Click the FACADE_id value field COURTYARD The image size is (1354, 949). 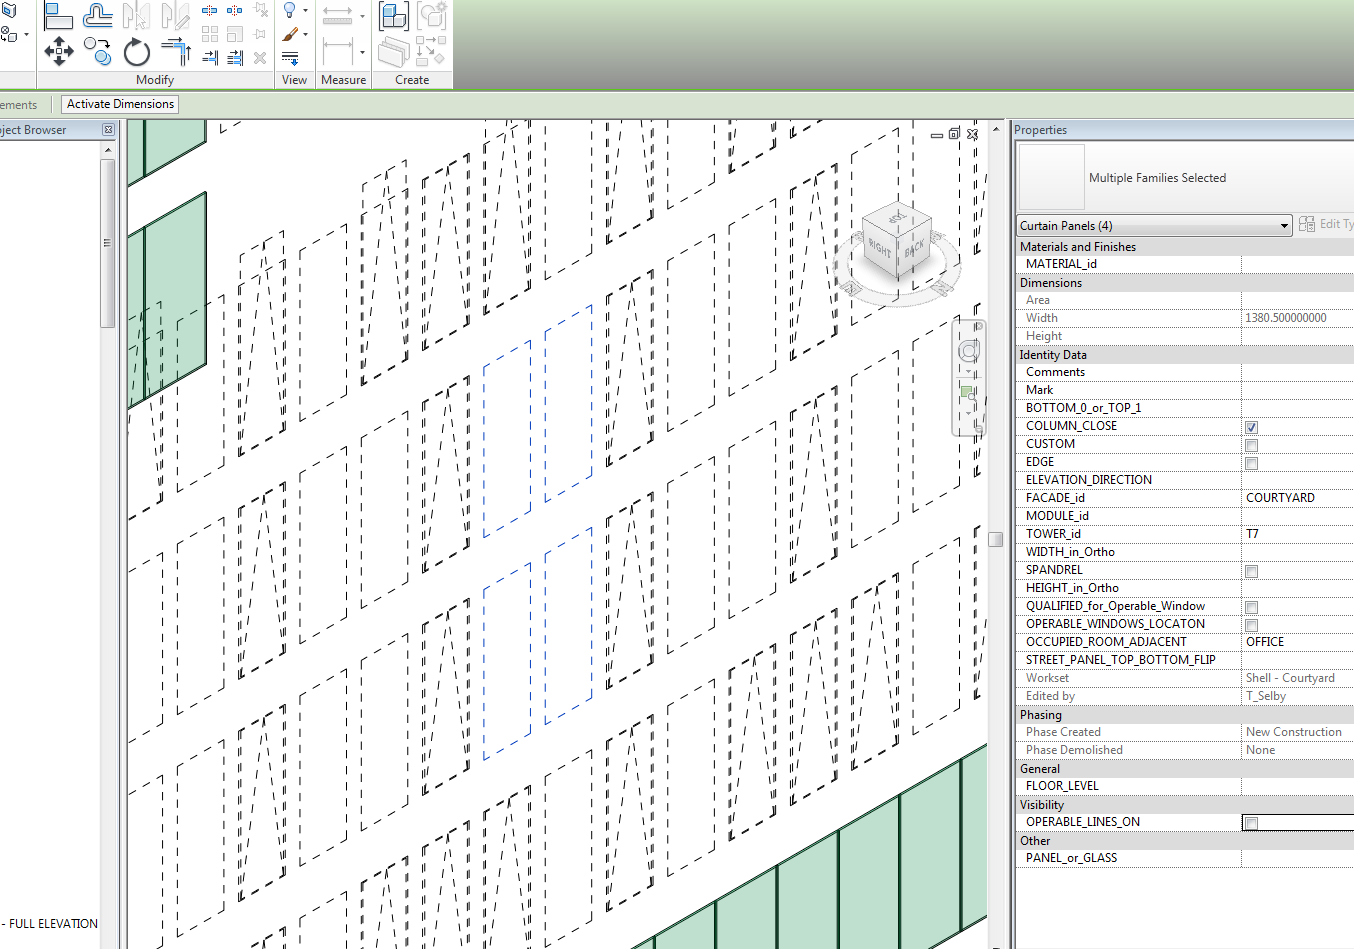1297,497
